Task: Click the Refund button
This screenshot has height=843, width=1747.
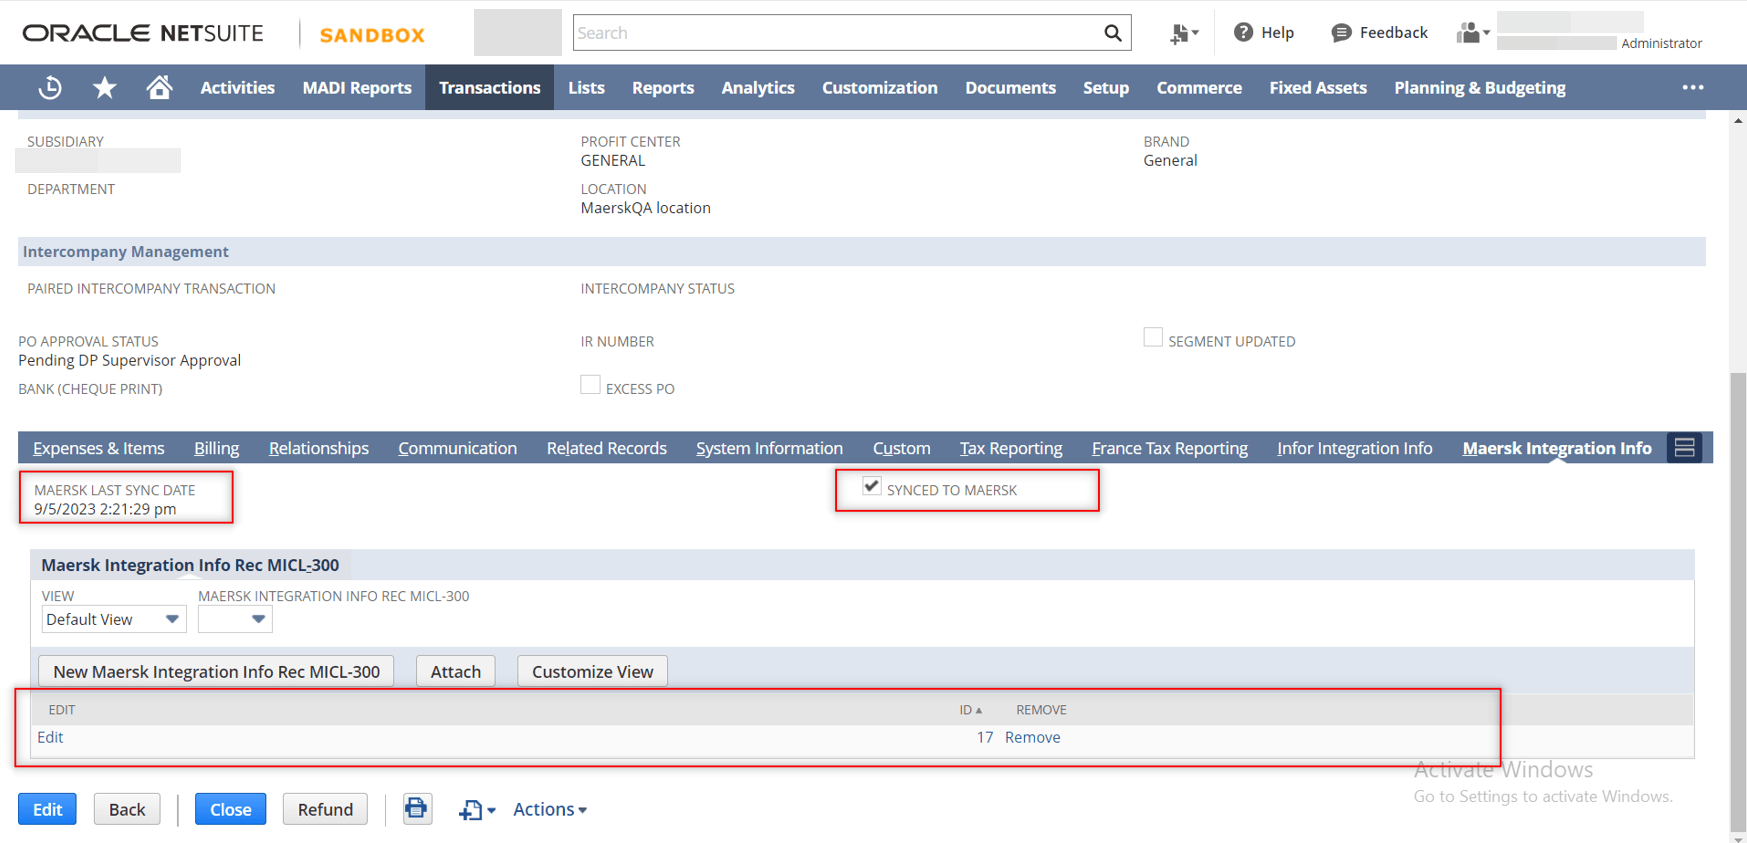Action: 325,809
